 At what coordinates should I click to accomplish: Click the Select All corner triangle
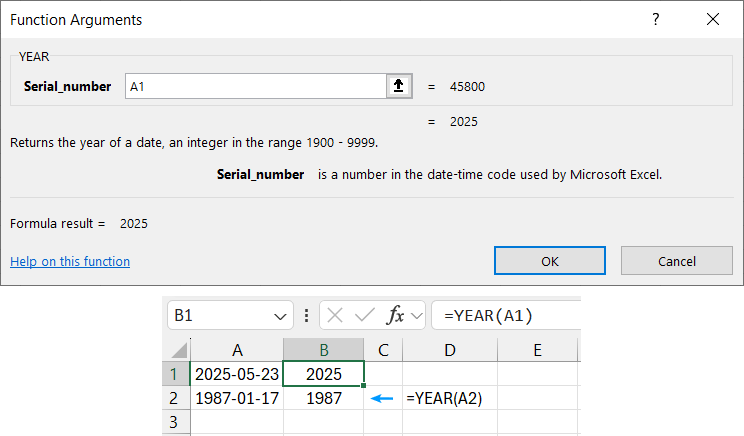pos(179,350)
